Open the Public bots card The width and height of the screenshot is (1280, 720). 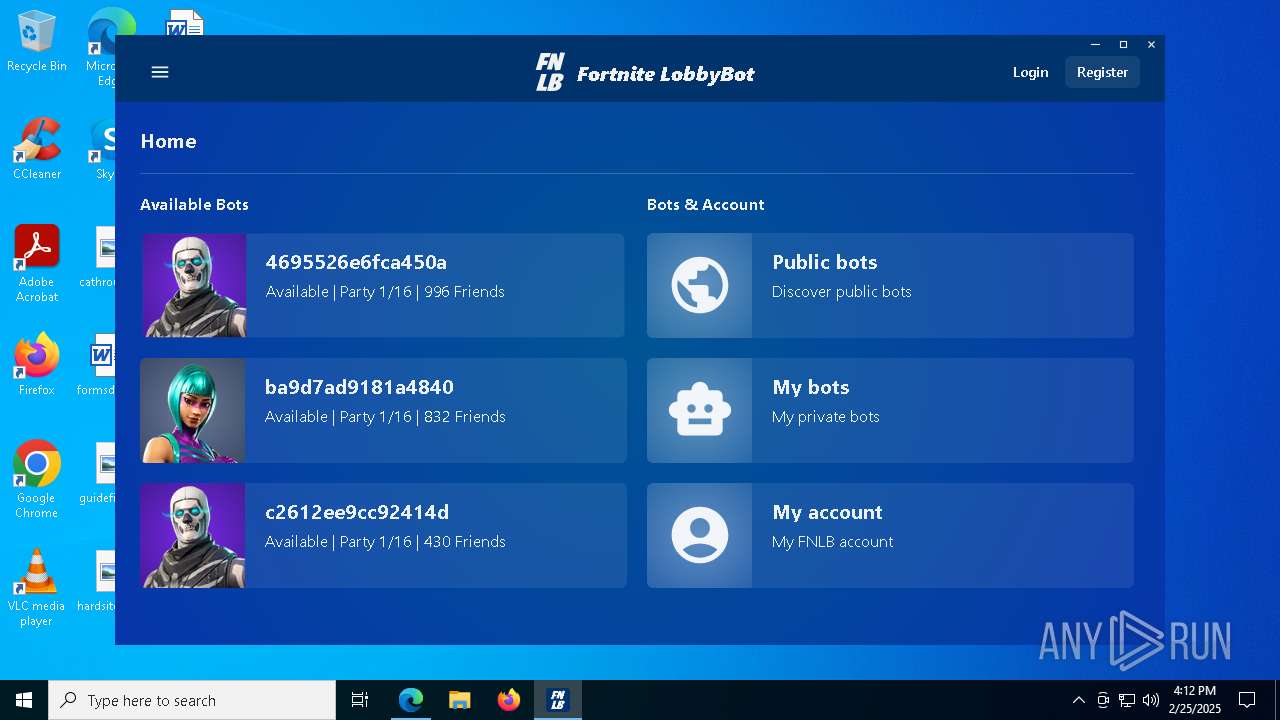pos(890,285)
